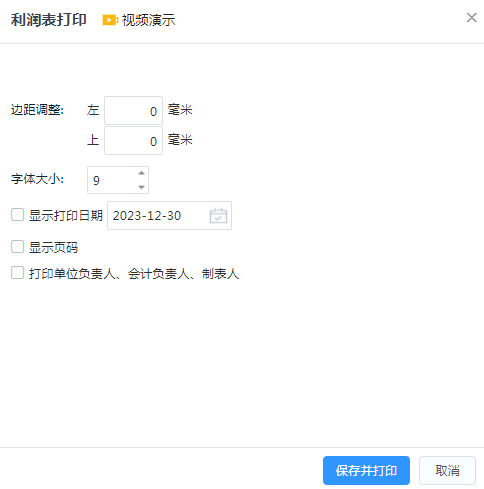Click the 保存并打印 button
Image resolution: width=484 pixels, height=489 pixels.
pos(366,470)
